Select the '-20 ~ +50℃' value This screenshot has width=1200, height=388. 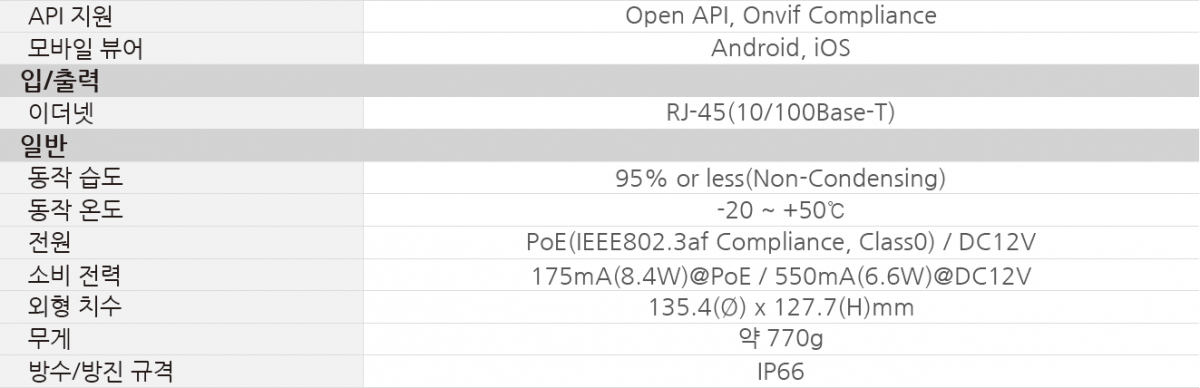tap(781, 210)
